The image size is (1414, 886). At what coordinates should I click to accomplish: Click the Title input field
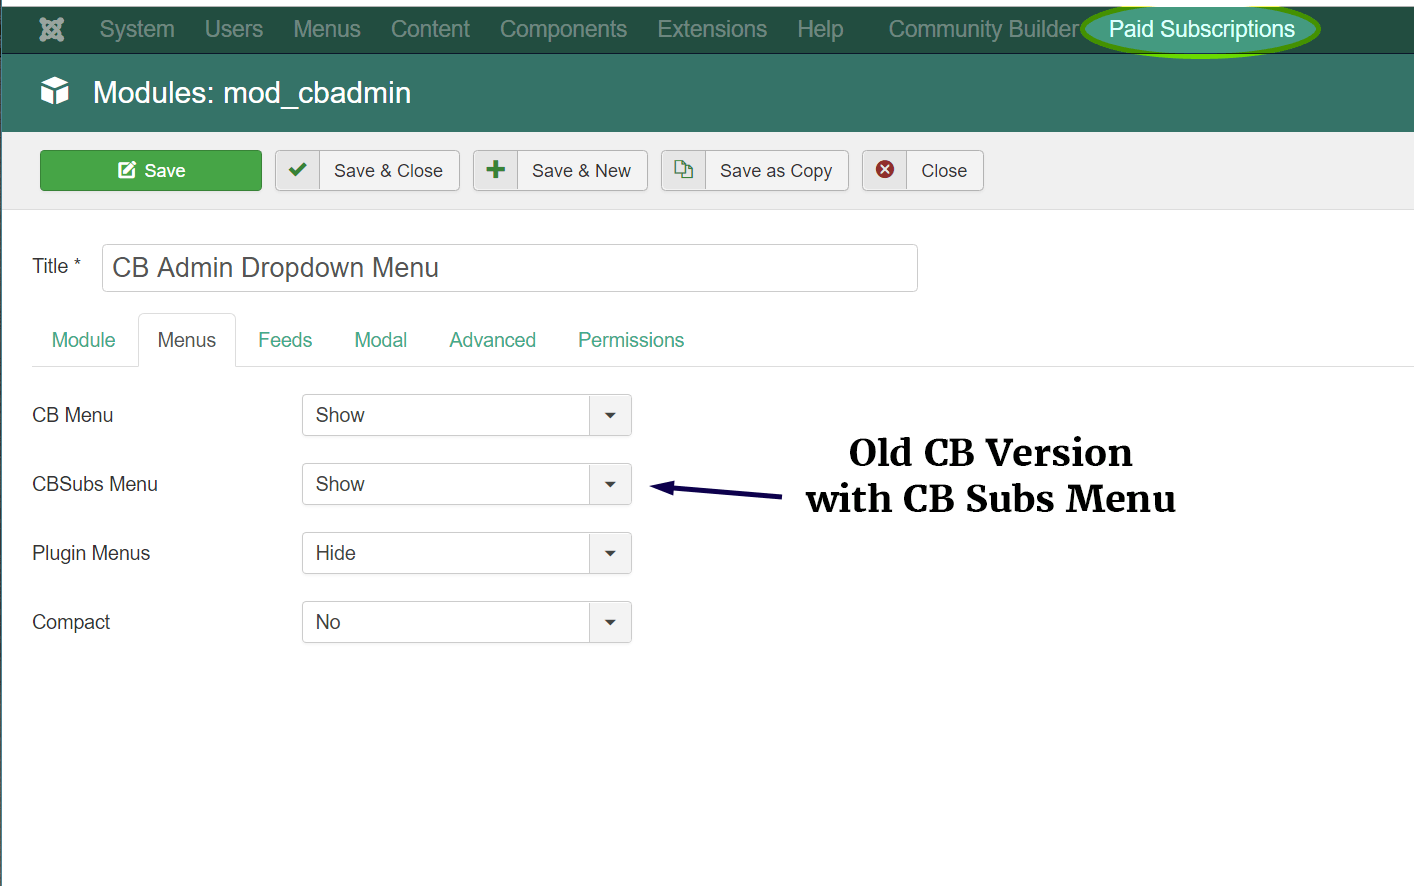coord(510,268)
